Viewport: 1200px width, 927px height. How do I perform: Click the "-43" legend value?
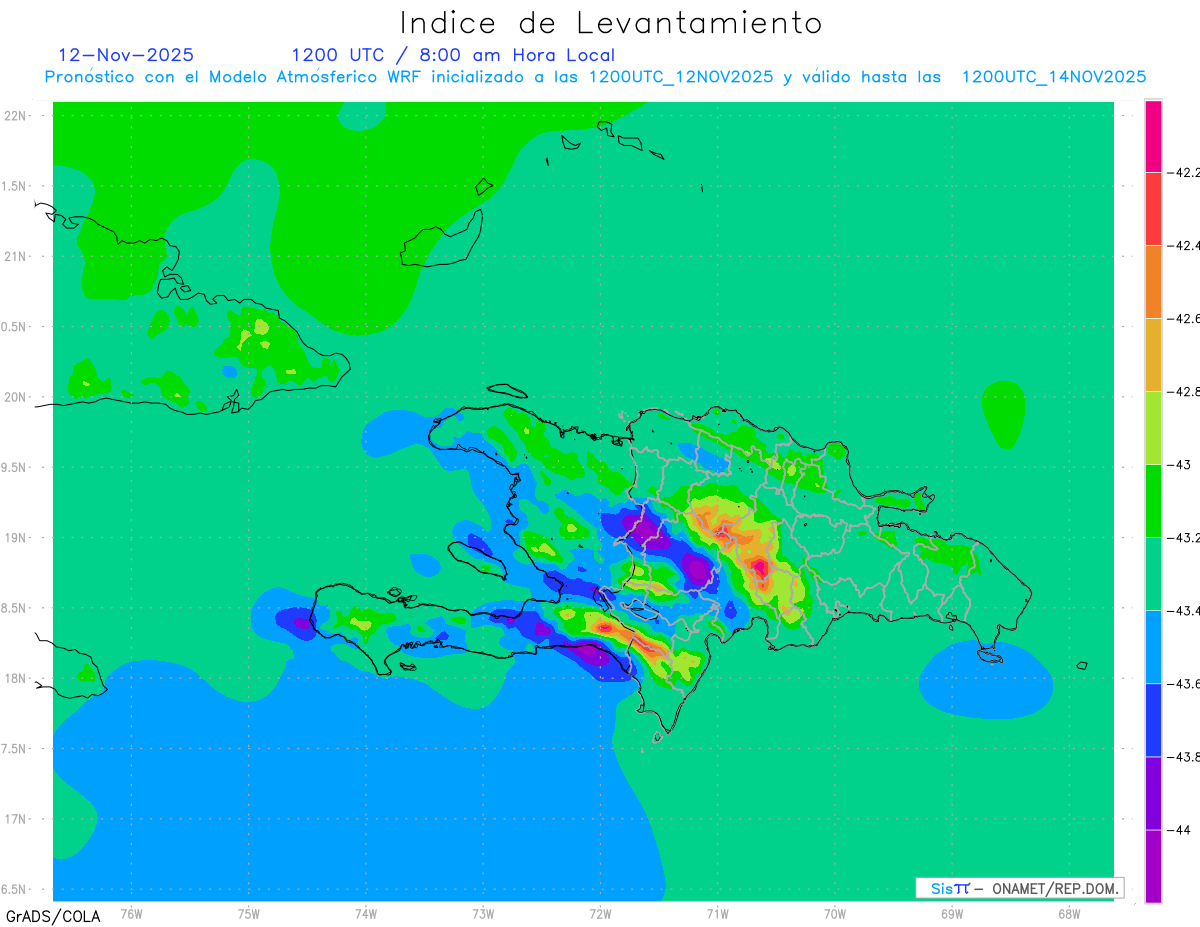(x=1180, y=465)
